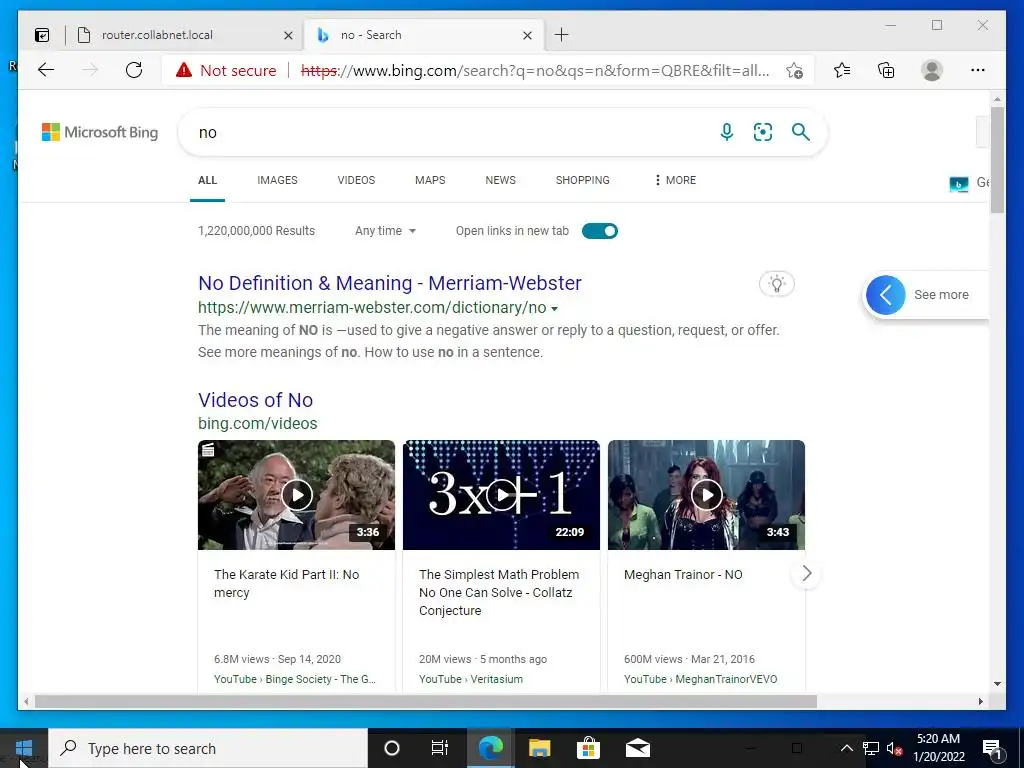Open the bing.com/videos link
The height and width of the screenshot is (768, 1024).
(x=257, y=423)
